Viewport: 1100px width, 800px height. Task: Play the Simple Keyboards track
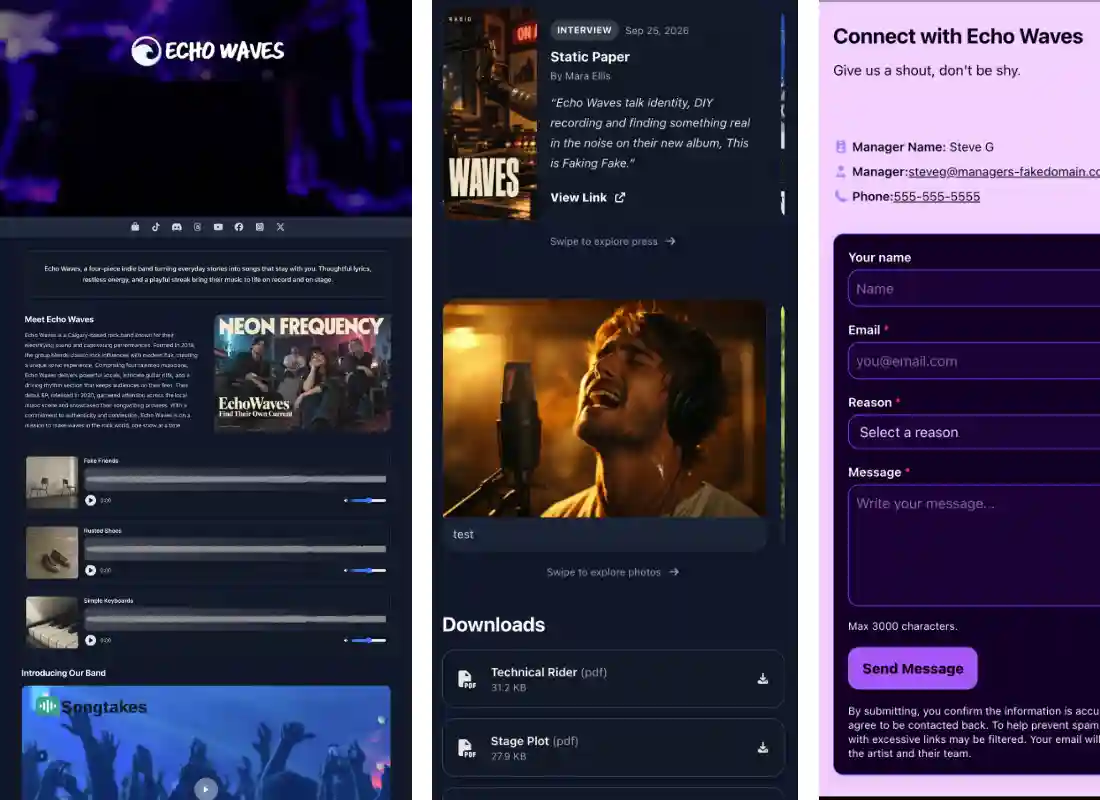coord(90,640)
